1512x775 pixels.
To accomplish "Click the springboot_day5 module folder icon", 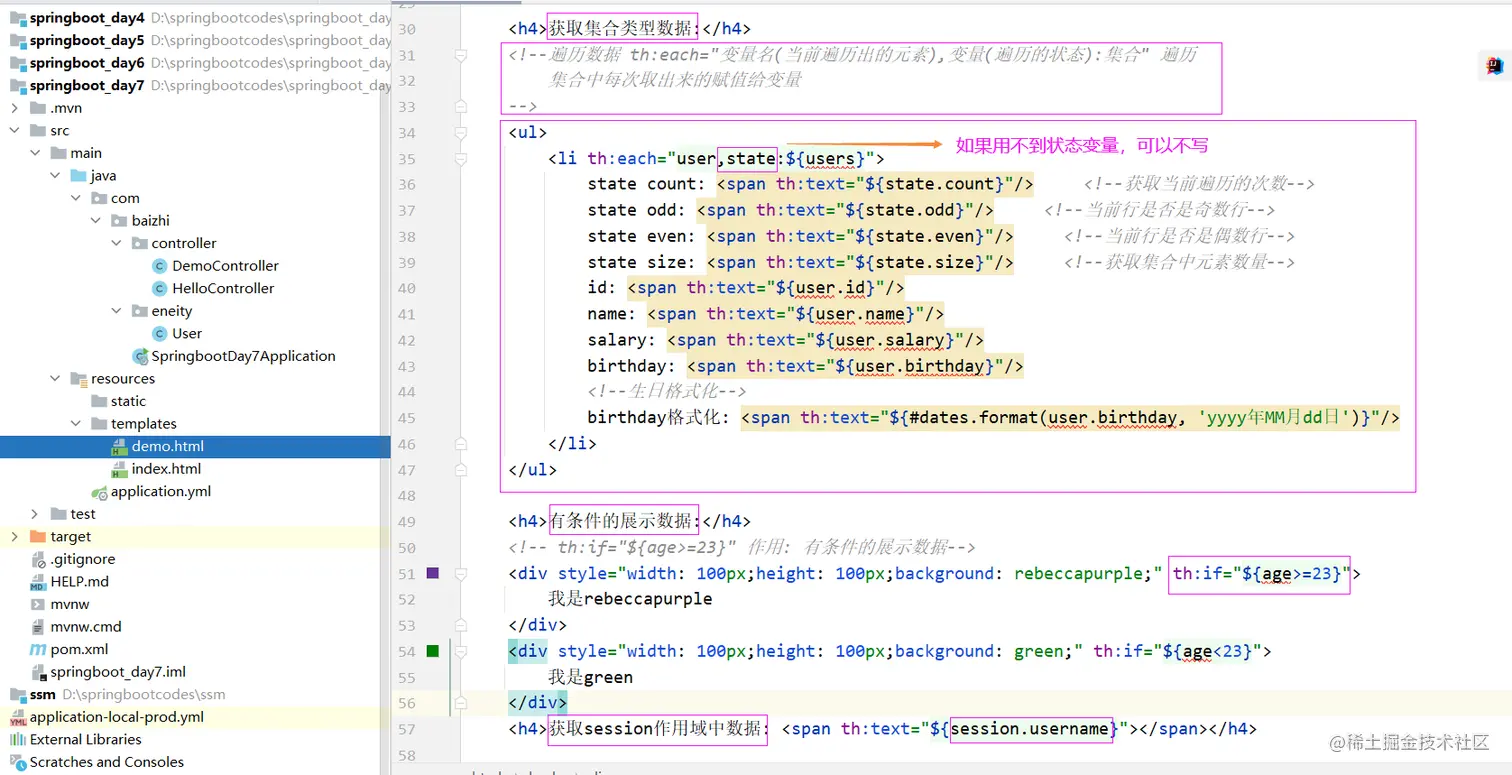I will pos(17,40).
